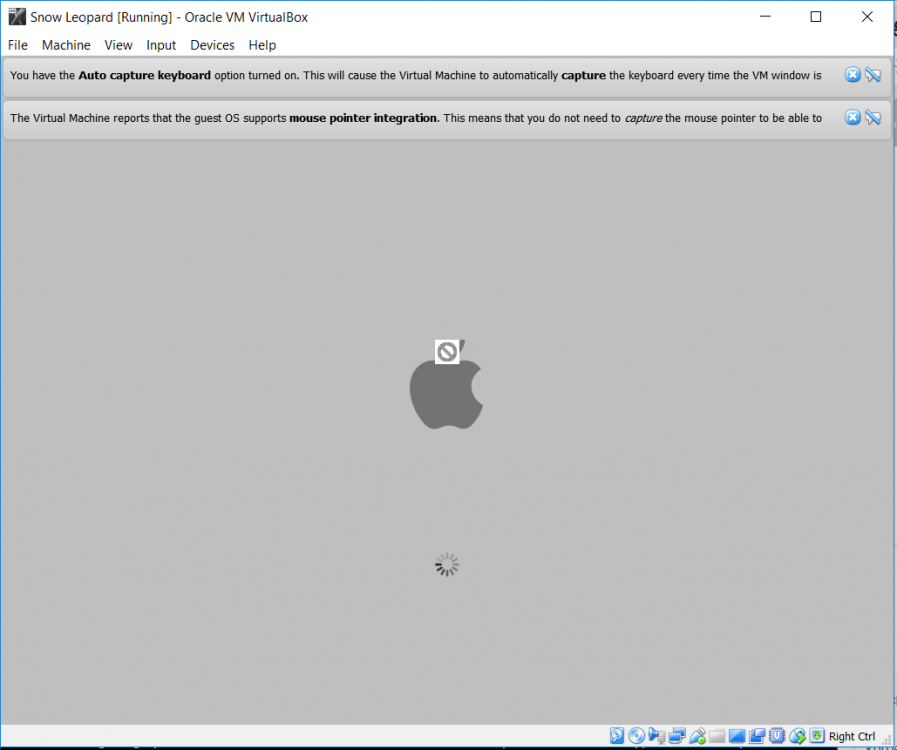Click the CPU virtualization features indicator
Image resolution: width=897 pixels, height=750 pixels.
pos(777,736)
